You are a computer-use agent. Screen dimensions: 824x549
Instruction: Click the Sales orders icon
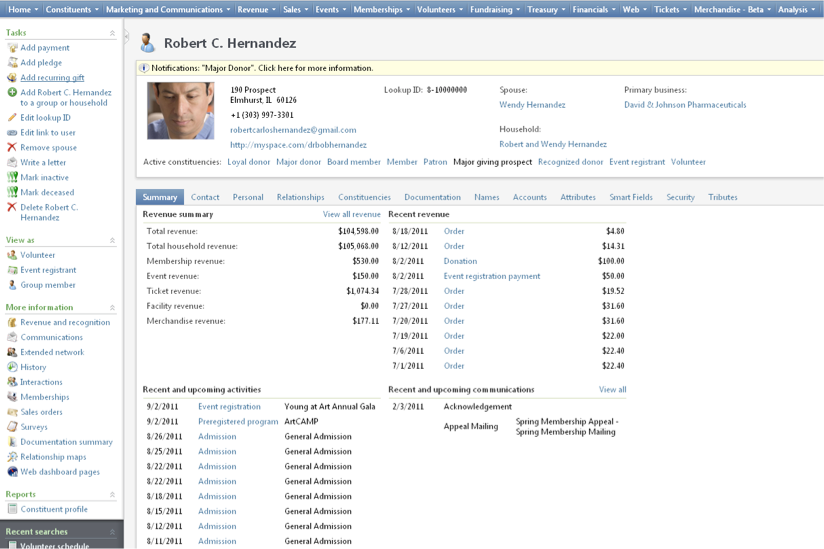[x=12, y=412]
